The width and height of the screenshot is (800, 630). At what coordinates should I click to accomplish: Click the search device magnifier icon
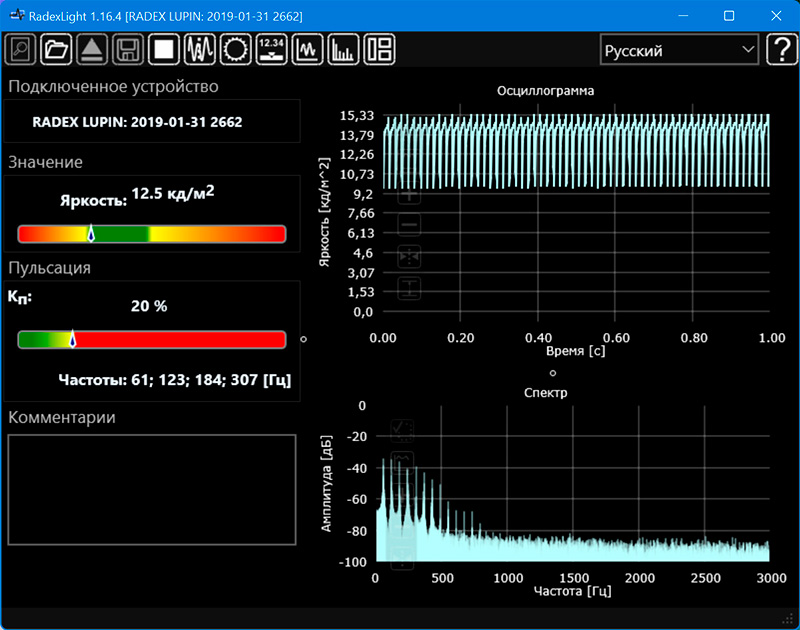pos(21,49)
